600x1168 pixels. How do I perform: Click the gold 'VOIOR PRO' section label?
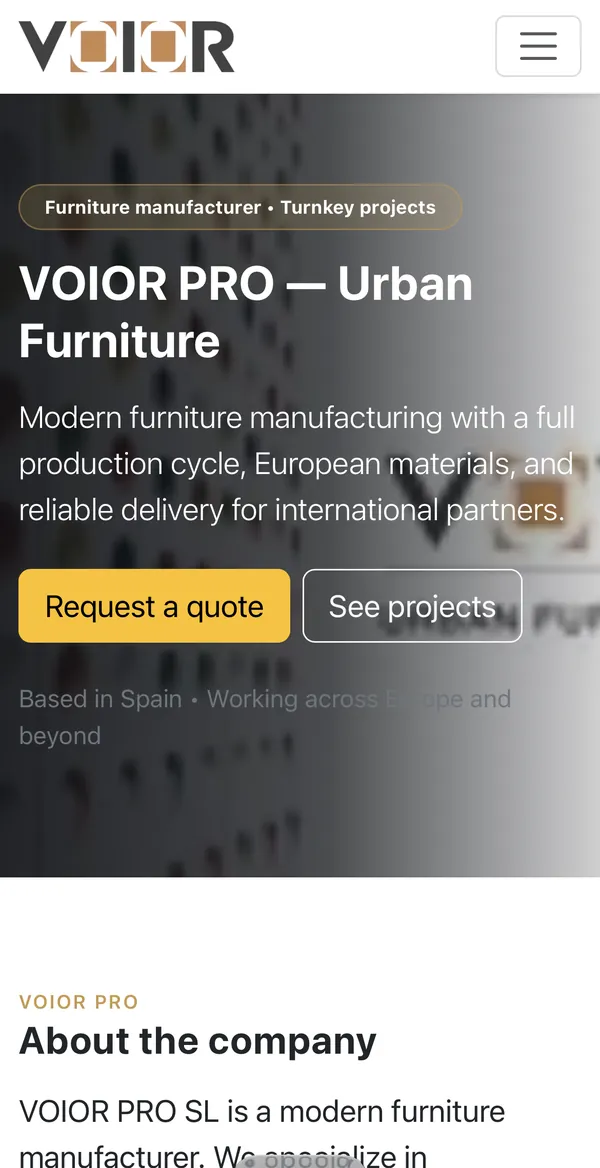click(79, 1002)
